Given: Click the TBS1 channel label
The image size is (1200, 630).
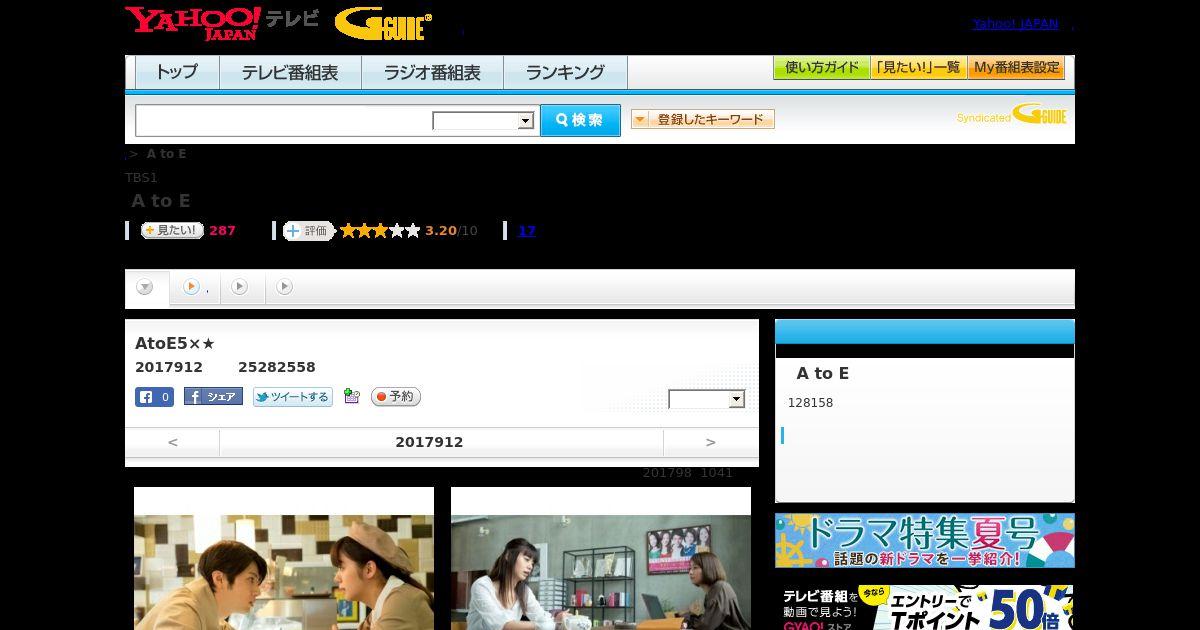Looking at the screenshot, I should (x=141, y=178).
